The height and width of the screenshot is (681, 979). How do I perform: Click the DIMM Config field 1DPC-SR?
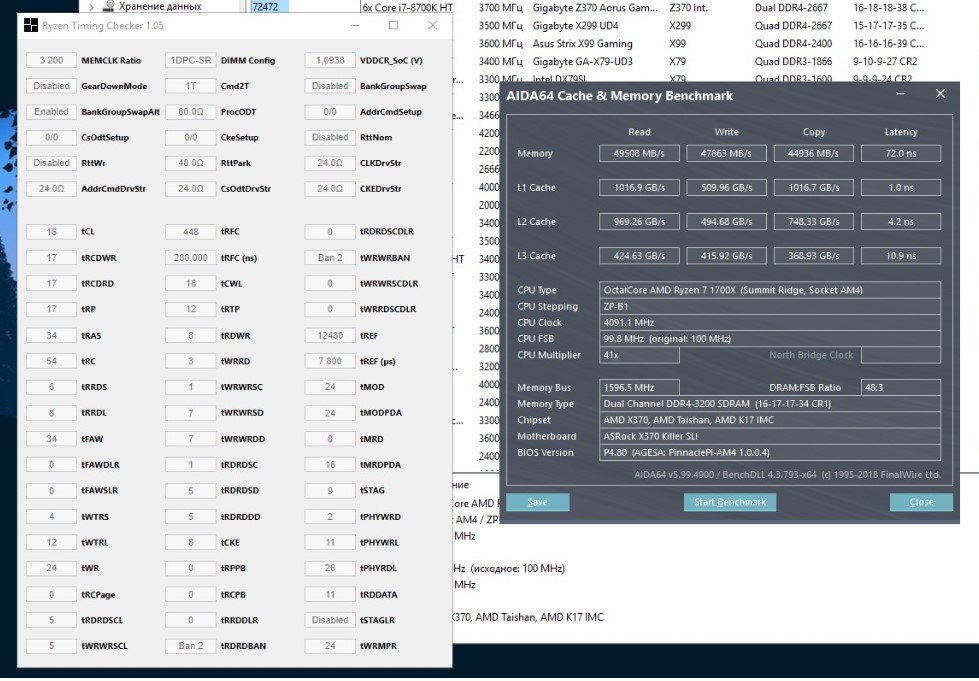click(190, 61)
